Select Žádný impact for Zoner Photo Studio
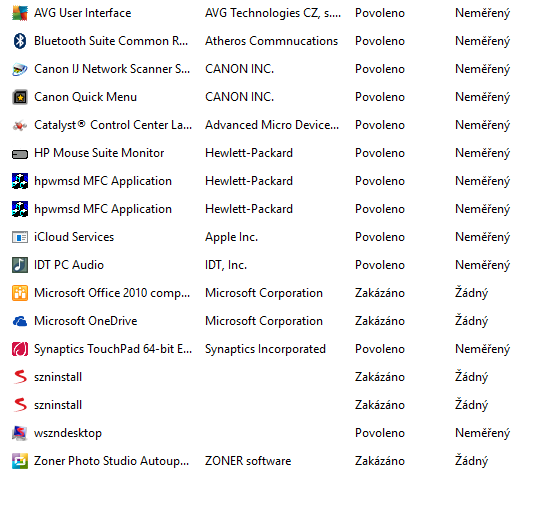This screenshot has height=514, width=536. [x=471, y=461]
